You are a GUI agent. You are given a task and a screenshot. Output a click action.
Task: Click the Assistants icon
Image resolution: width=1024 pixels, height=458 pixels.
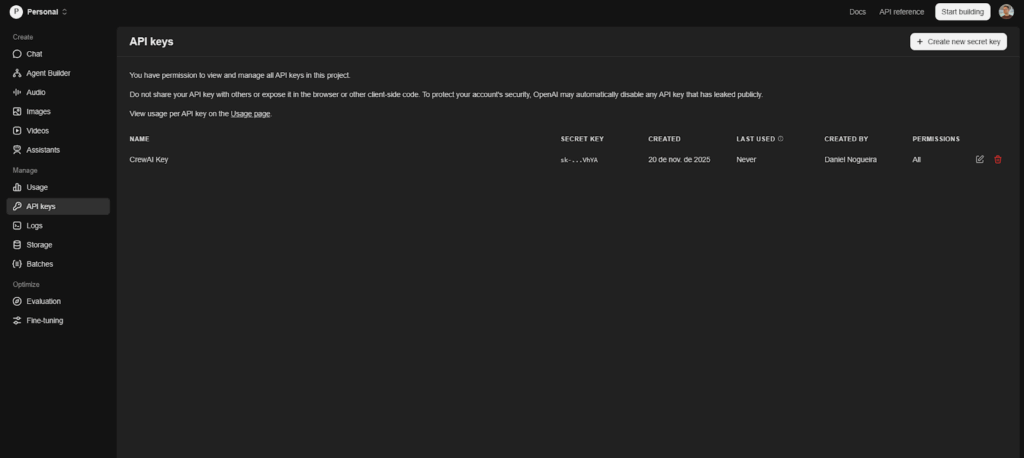click(17, 150)
